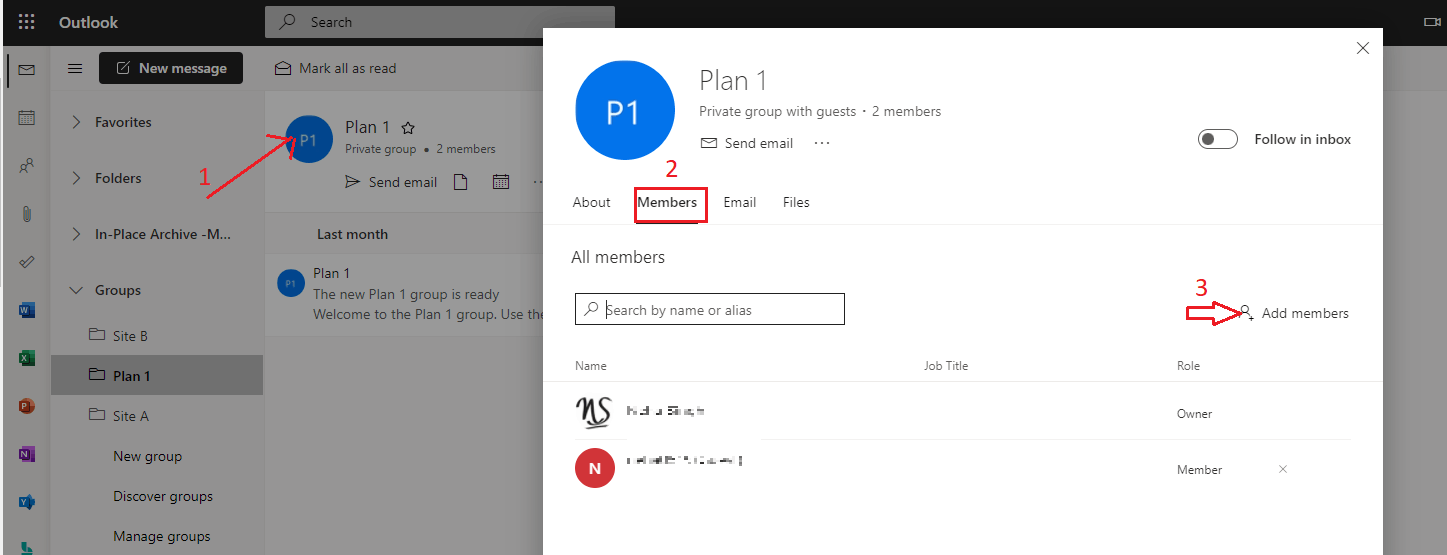Click New group link
Screen dimensions: 1447x555
coord(147,456)
